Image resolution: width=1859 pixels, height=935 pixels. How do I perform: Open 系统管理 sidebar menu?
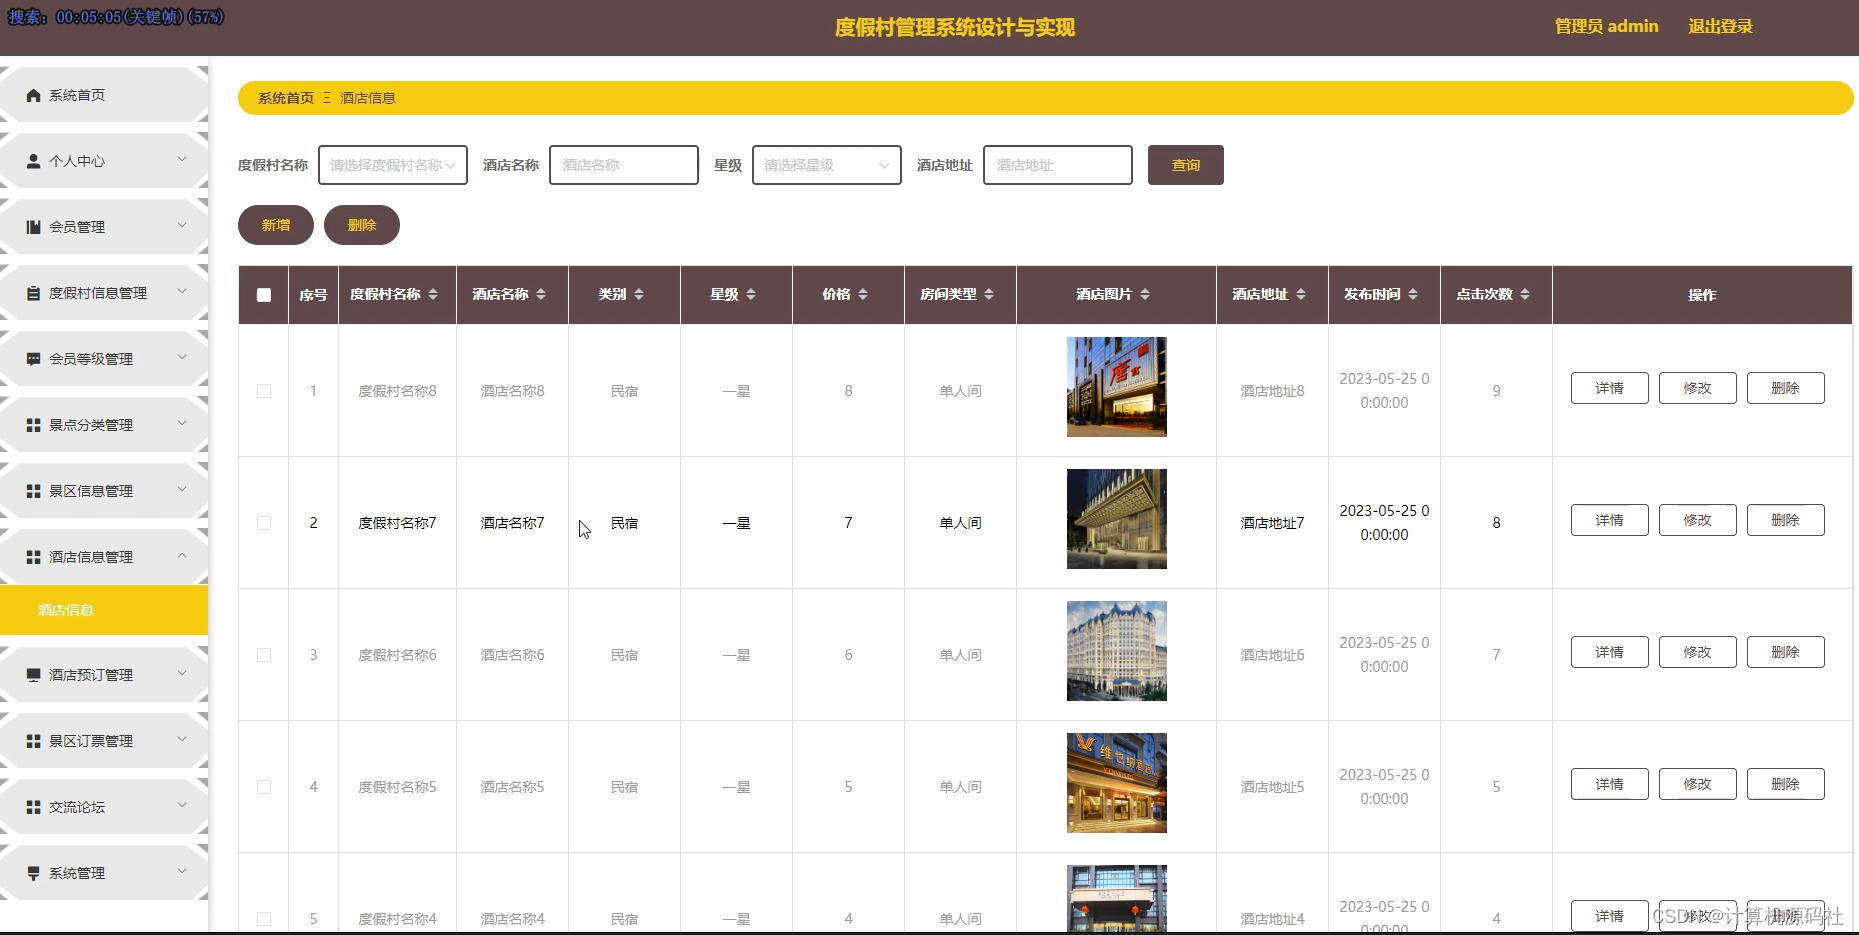point(104,873)
